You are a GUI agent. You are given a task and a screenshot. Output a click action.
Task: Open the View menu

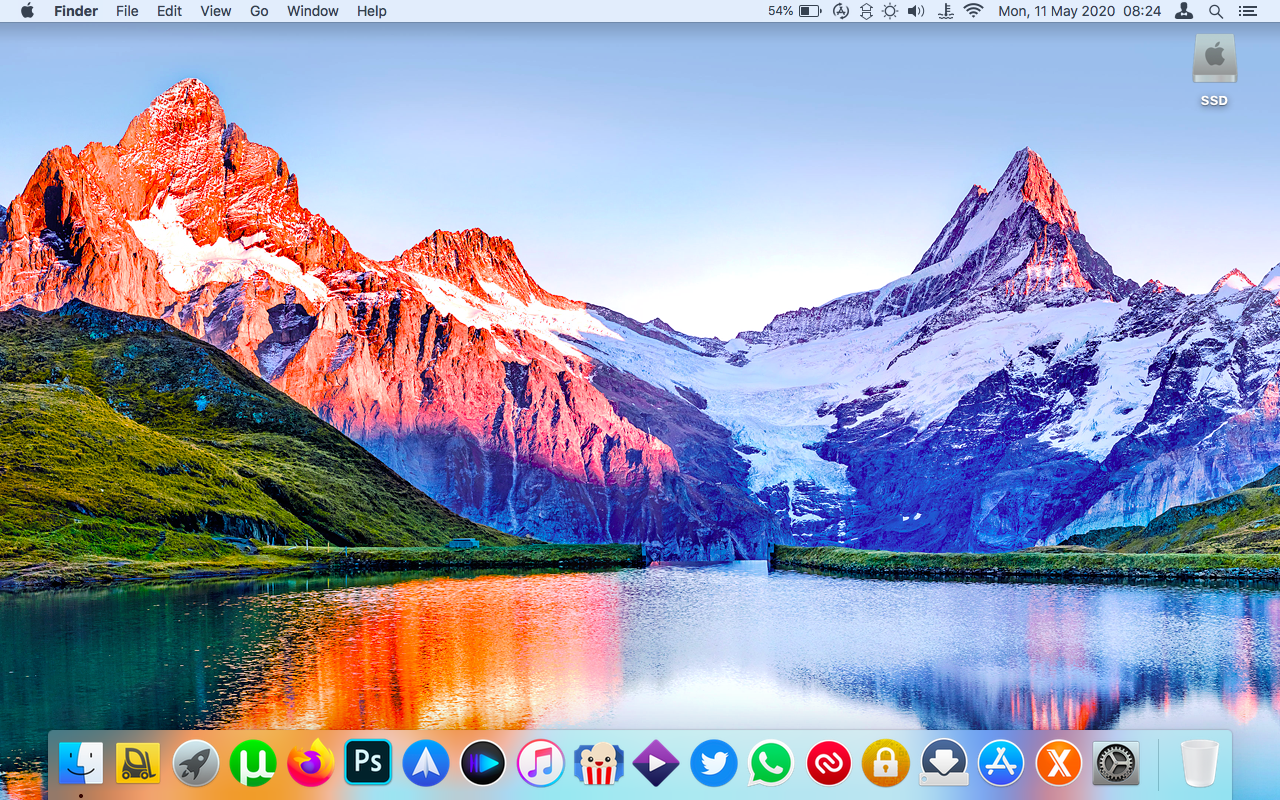tap(215, 11)
